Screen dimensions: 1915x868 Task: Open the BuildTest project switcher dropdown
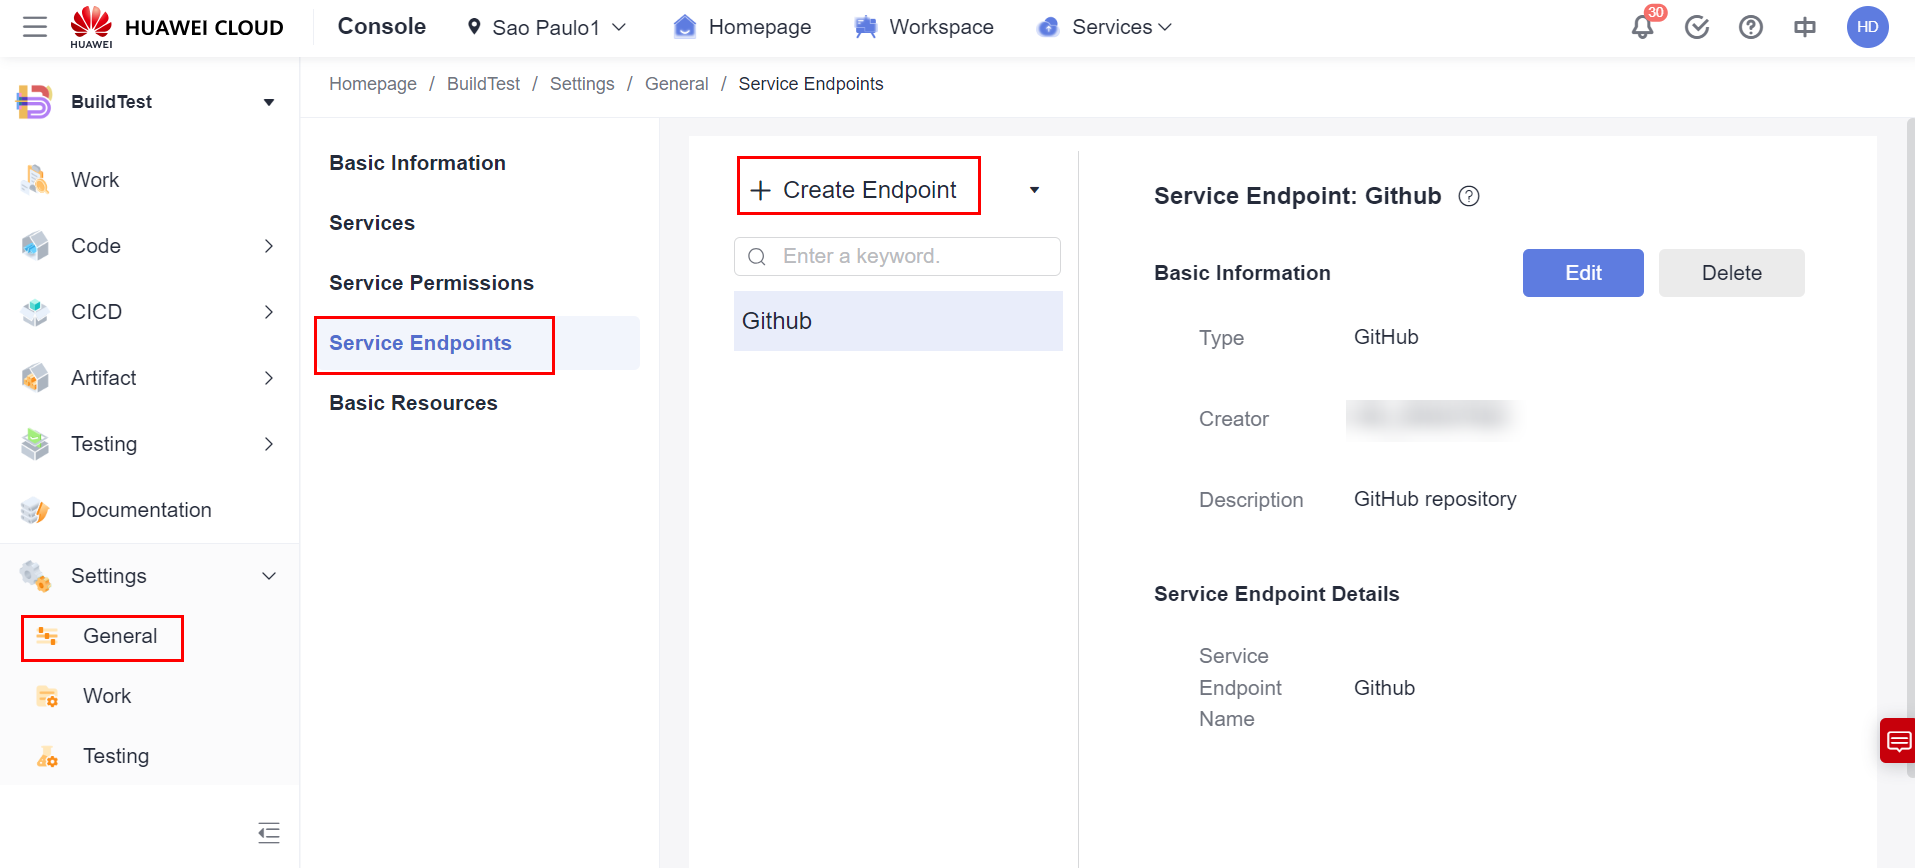tap(268, 102)
